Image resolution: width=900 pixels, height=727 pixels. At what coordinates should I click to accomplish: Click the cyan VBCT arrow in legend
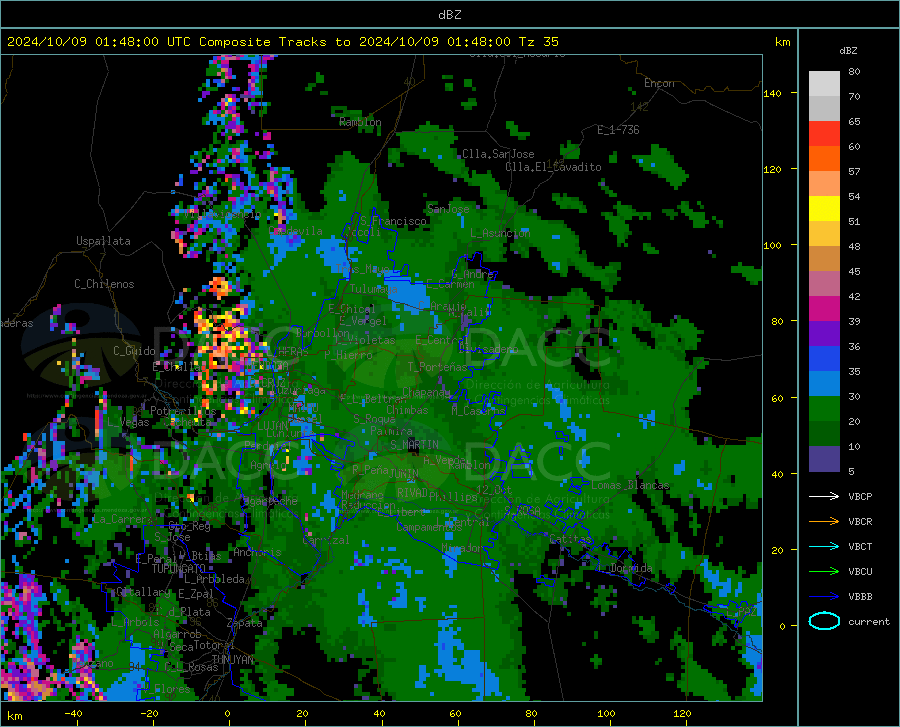(x=824, y=546)
